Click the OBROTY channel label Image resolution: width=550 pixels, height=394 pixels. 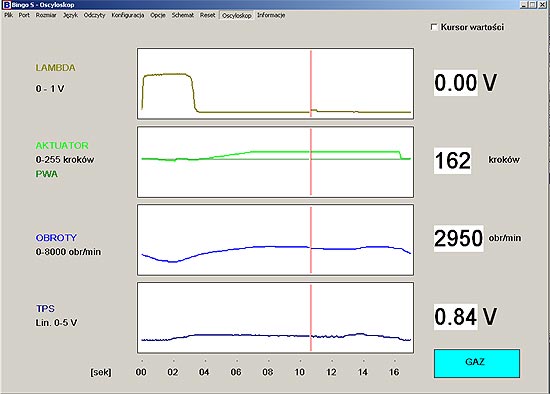pyautogui.click(x=56, y=238)
